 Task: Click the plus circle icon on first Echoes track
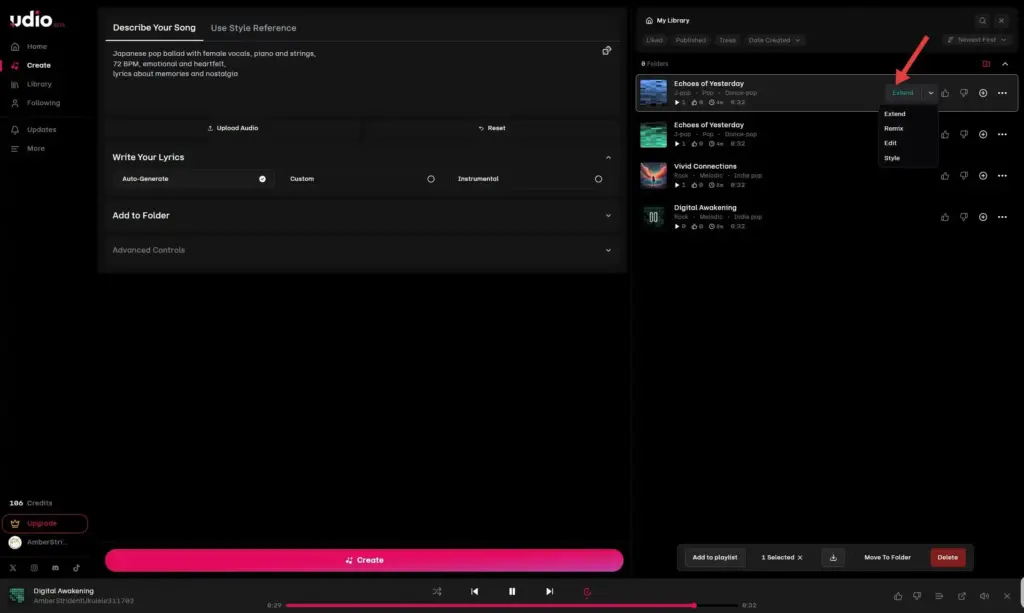coord(983,93)
